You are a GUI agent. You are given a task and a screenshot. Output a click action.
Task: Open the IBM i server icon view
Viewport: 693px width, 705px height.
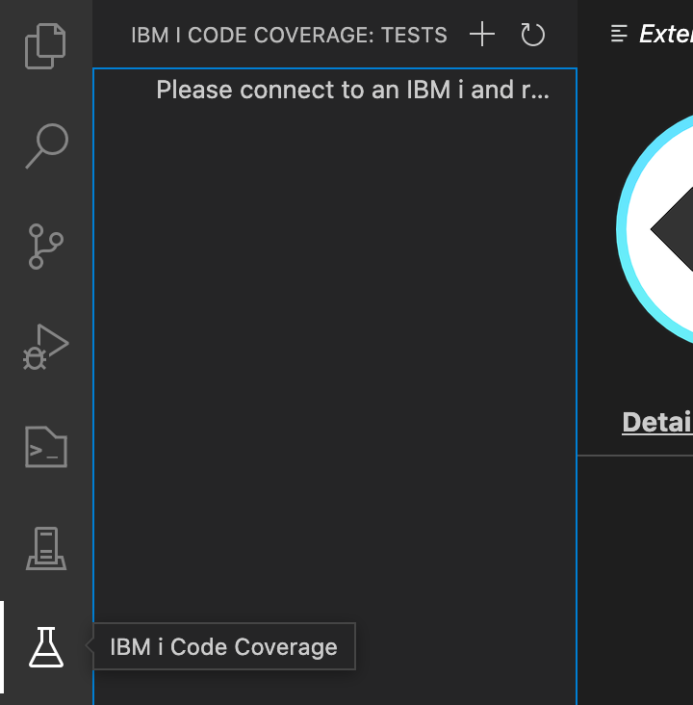click(46, 548)
